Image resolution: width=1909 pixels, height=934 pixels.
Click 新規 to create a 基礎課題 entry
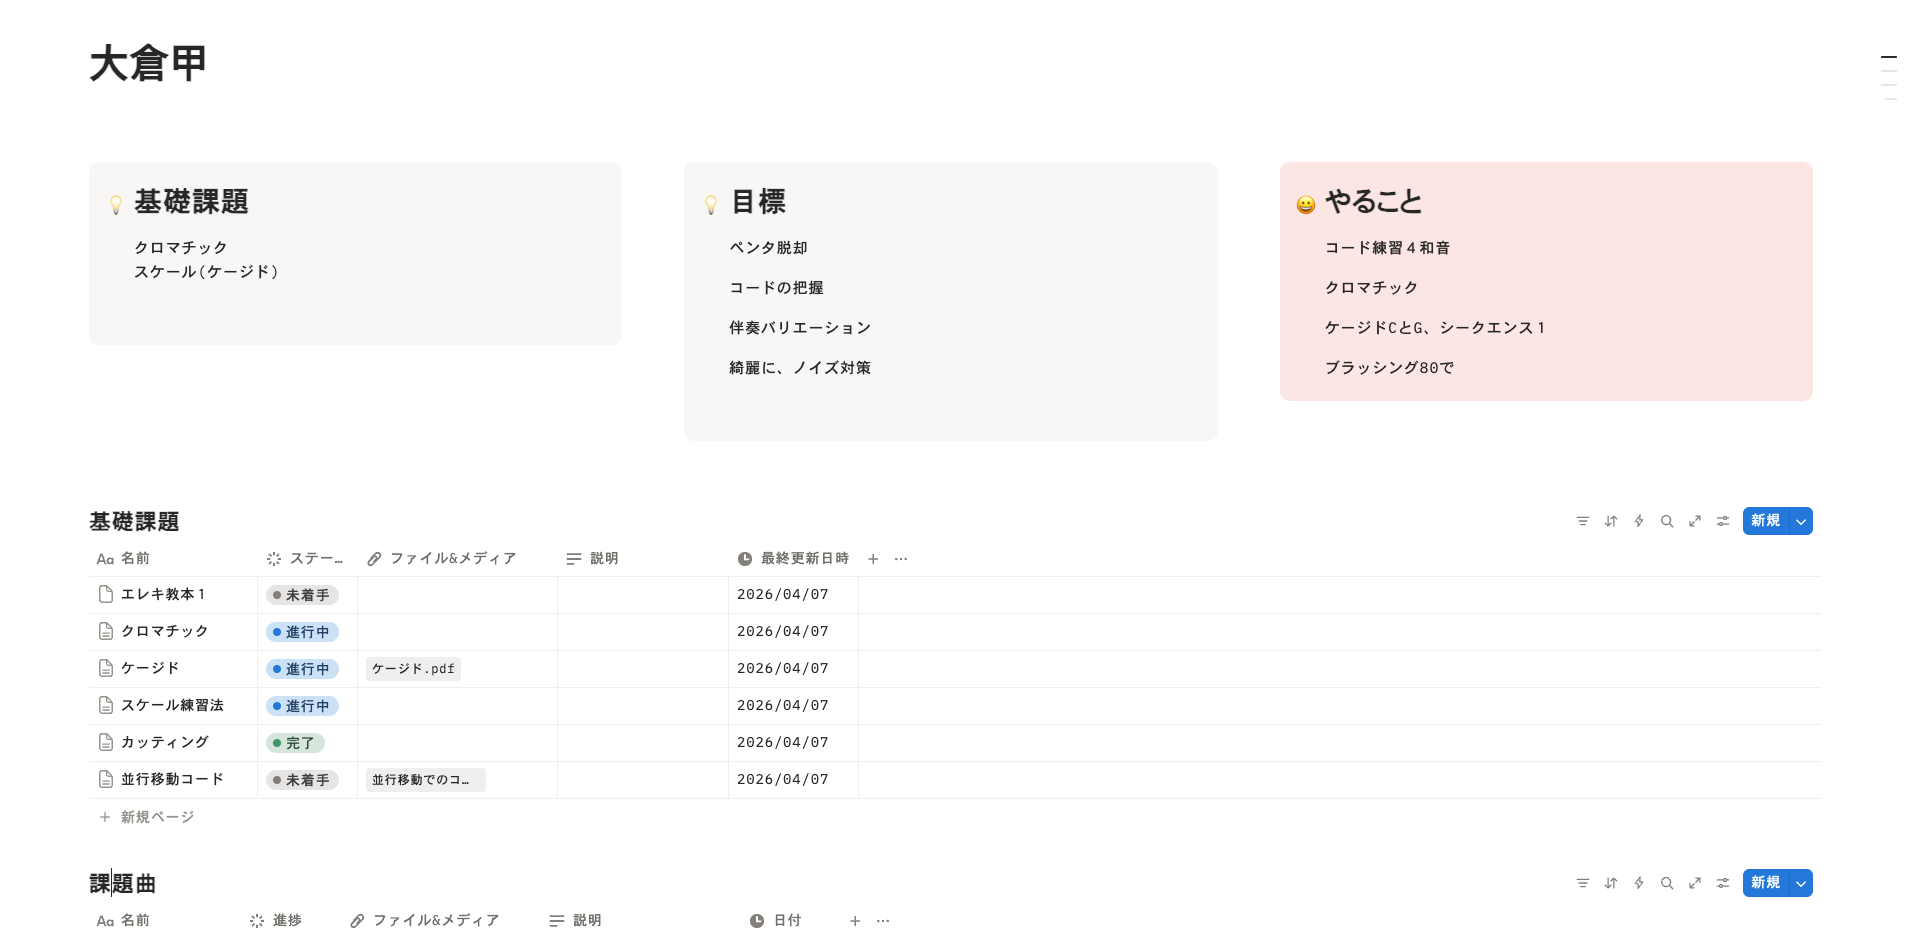(1766, 521)
